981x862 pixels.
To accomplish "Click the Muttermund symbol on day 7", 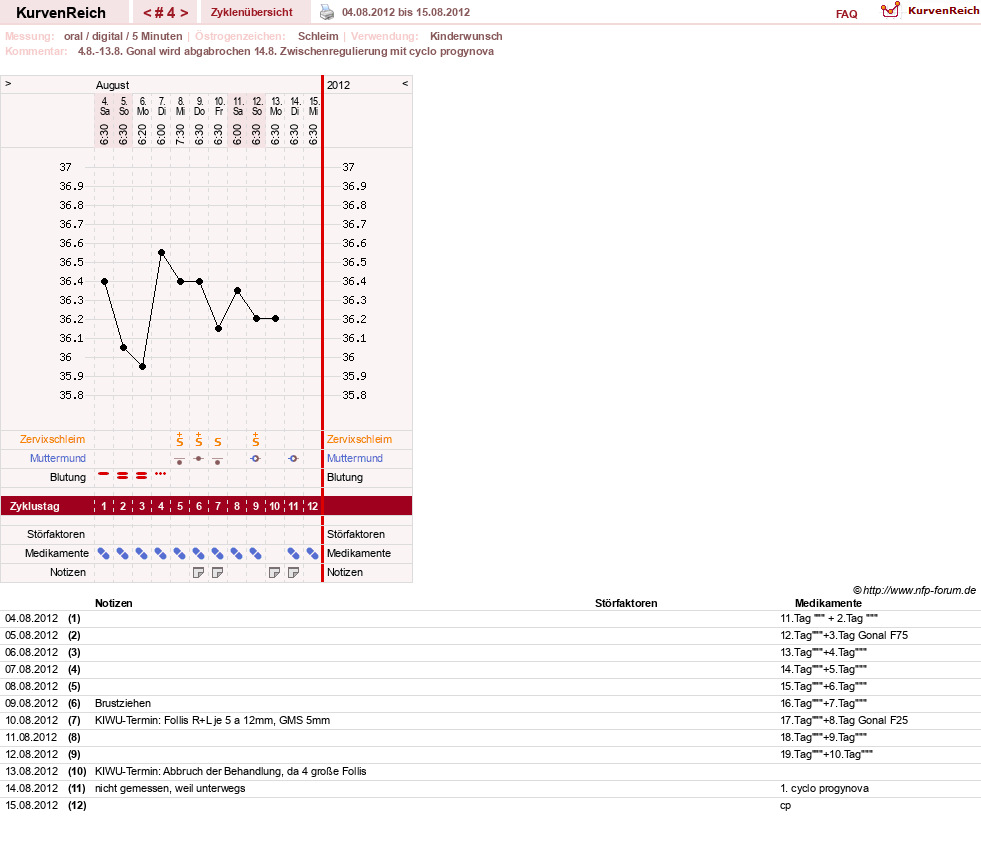I will (x=217, y=461).
